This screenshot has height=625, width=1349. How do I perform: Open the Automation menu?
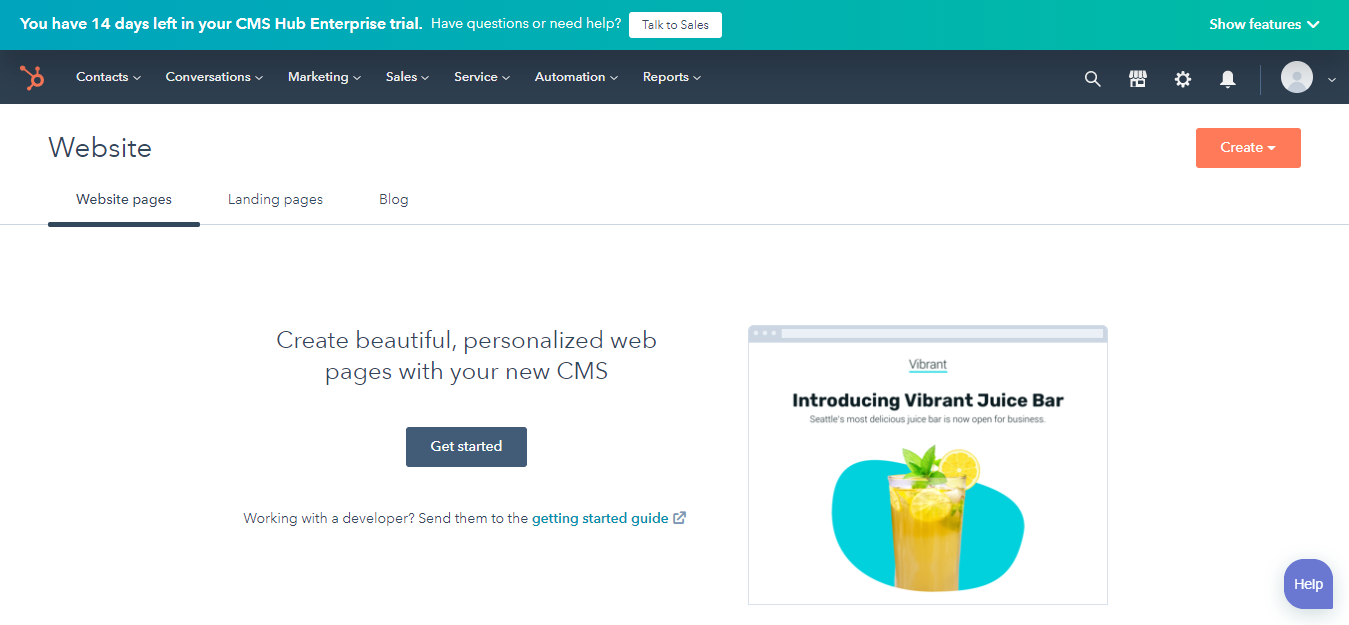pos(575,77)
